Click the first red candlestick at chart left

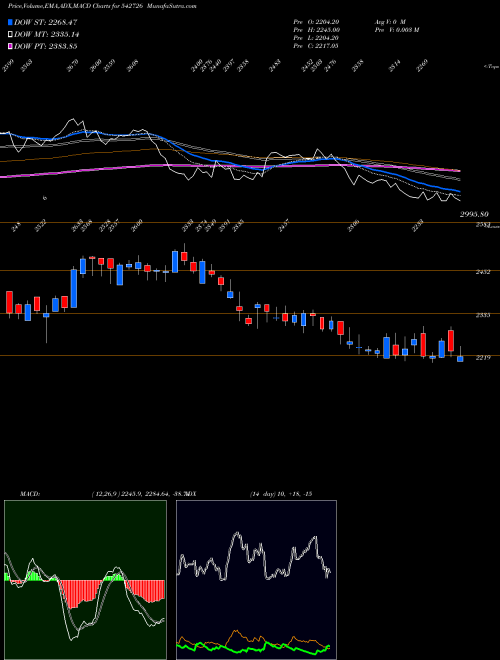(9, 302)
